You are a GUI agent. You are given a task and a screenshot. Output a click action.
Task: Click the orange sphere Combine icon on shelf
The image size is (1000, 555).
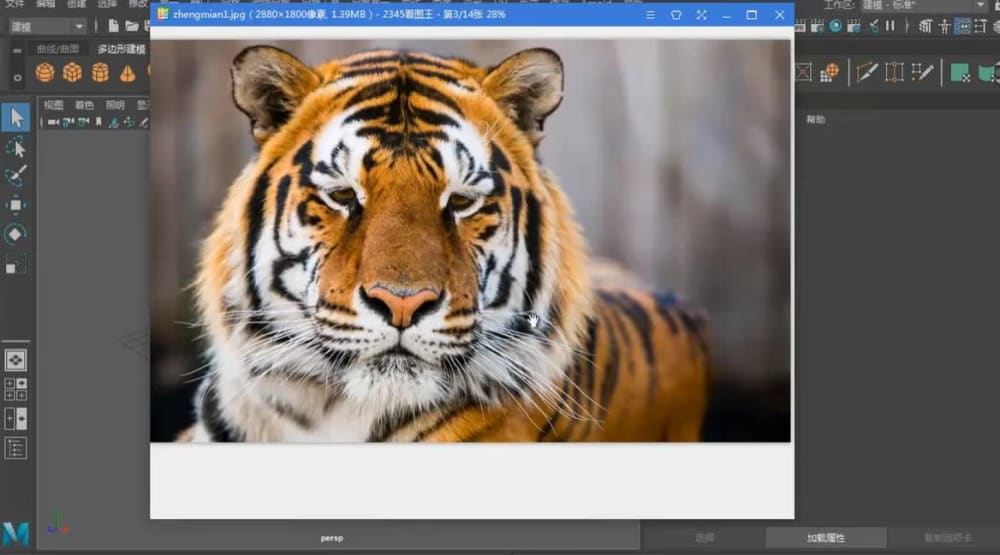click(x=830, y=73)
